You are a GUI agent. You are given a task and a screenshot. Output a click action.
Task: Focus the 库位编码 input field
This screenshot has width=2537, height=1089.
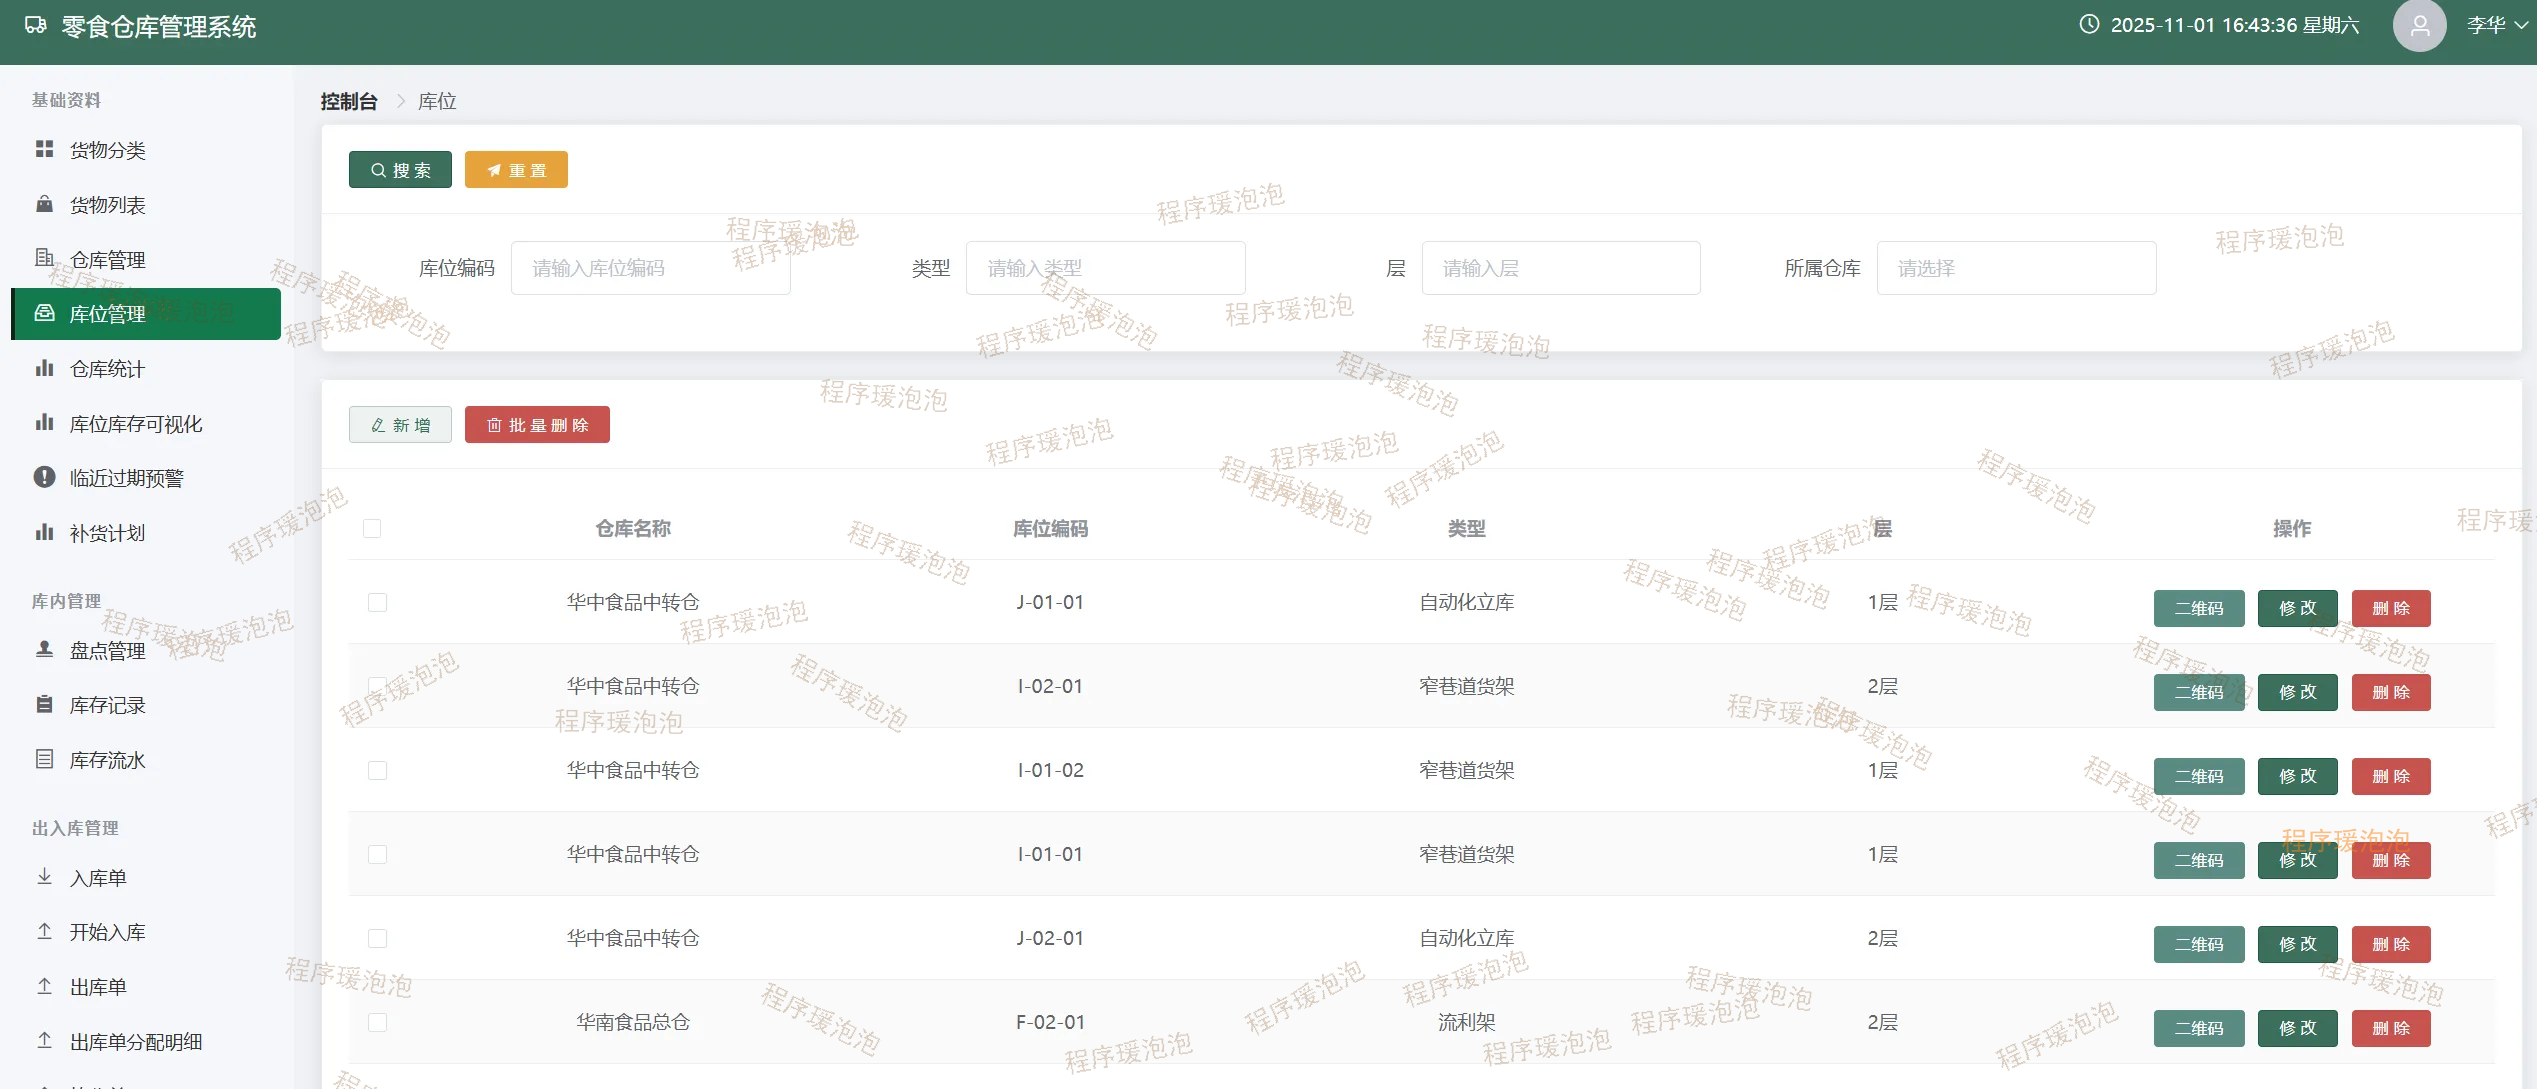click(x=650, y=268)
